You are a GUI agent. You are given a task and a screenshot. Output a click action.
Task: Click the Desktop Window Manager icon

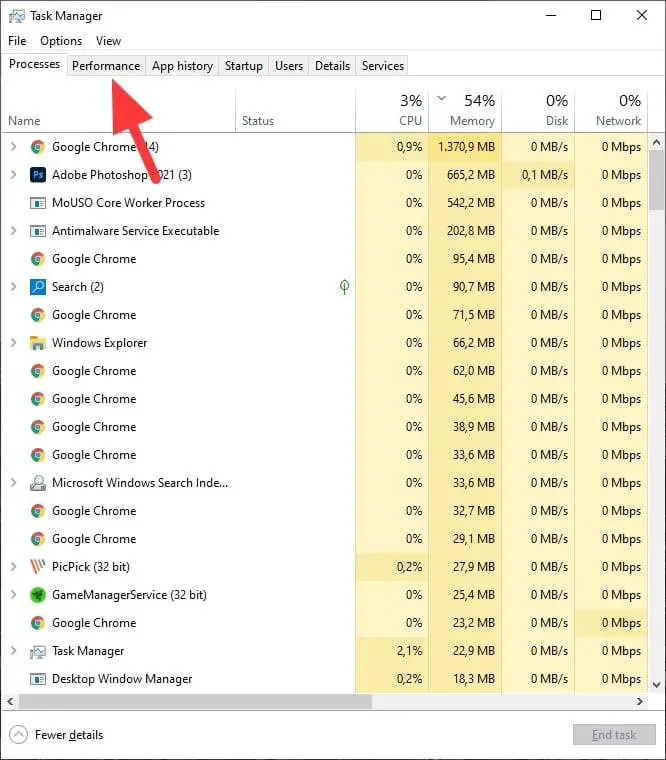point(38,679)
